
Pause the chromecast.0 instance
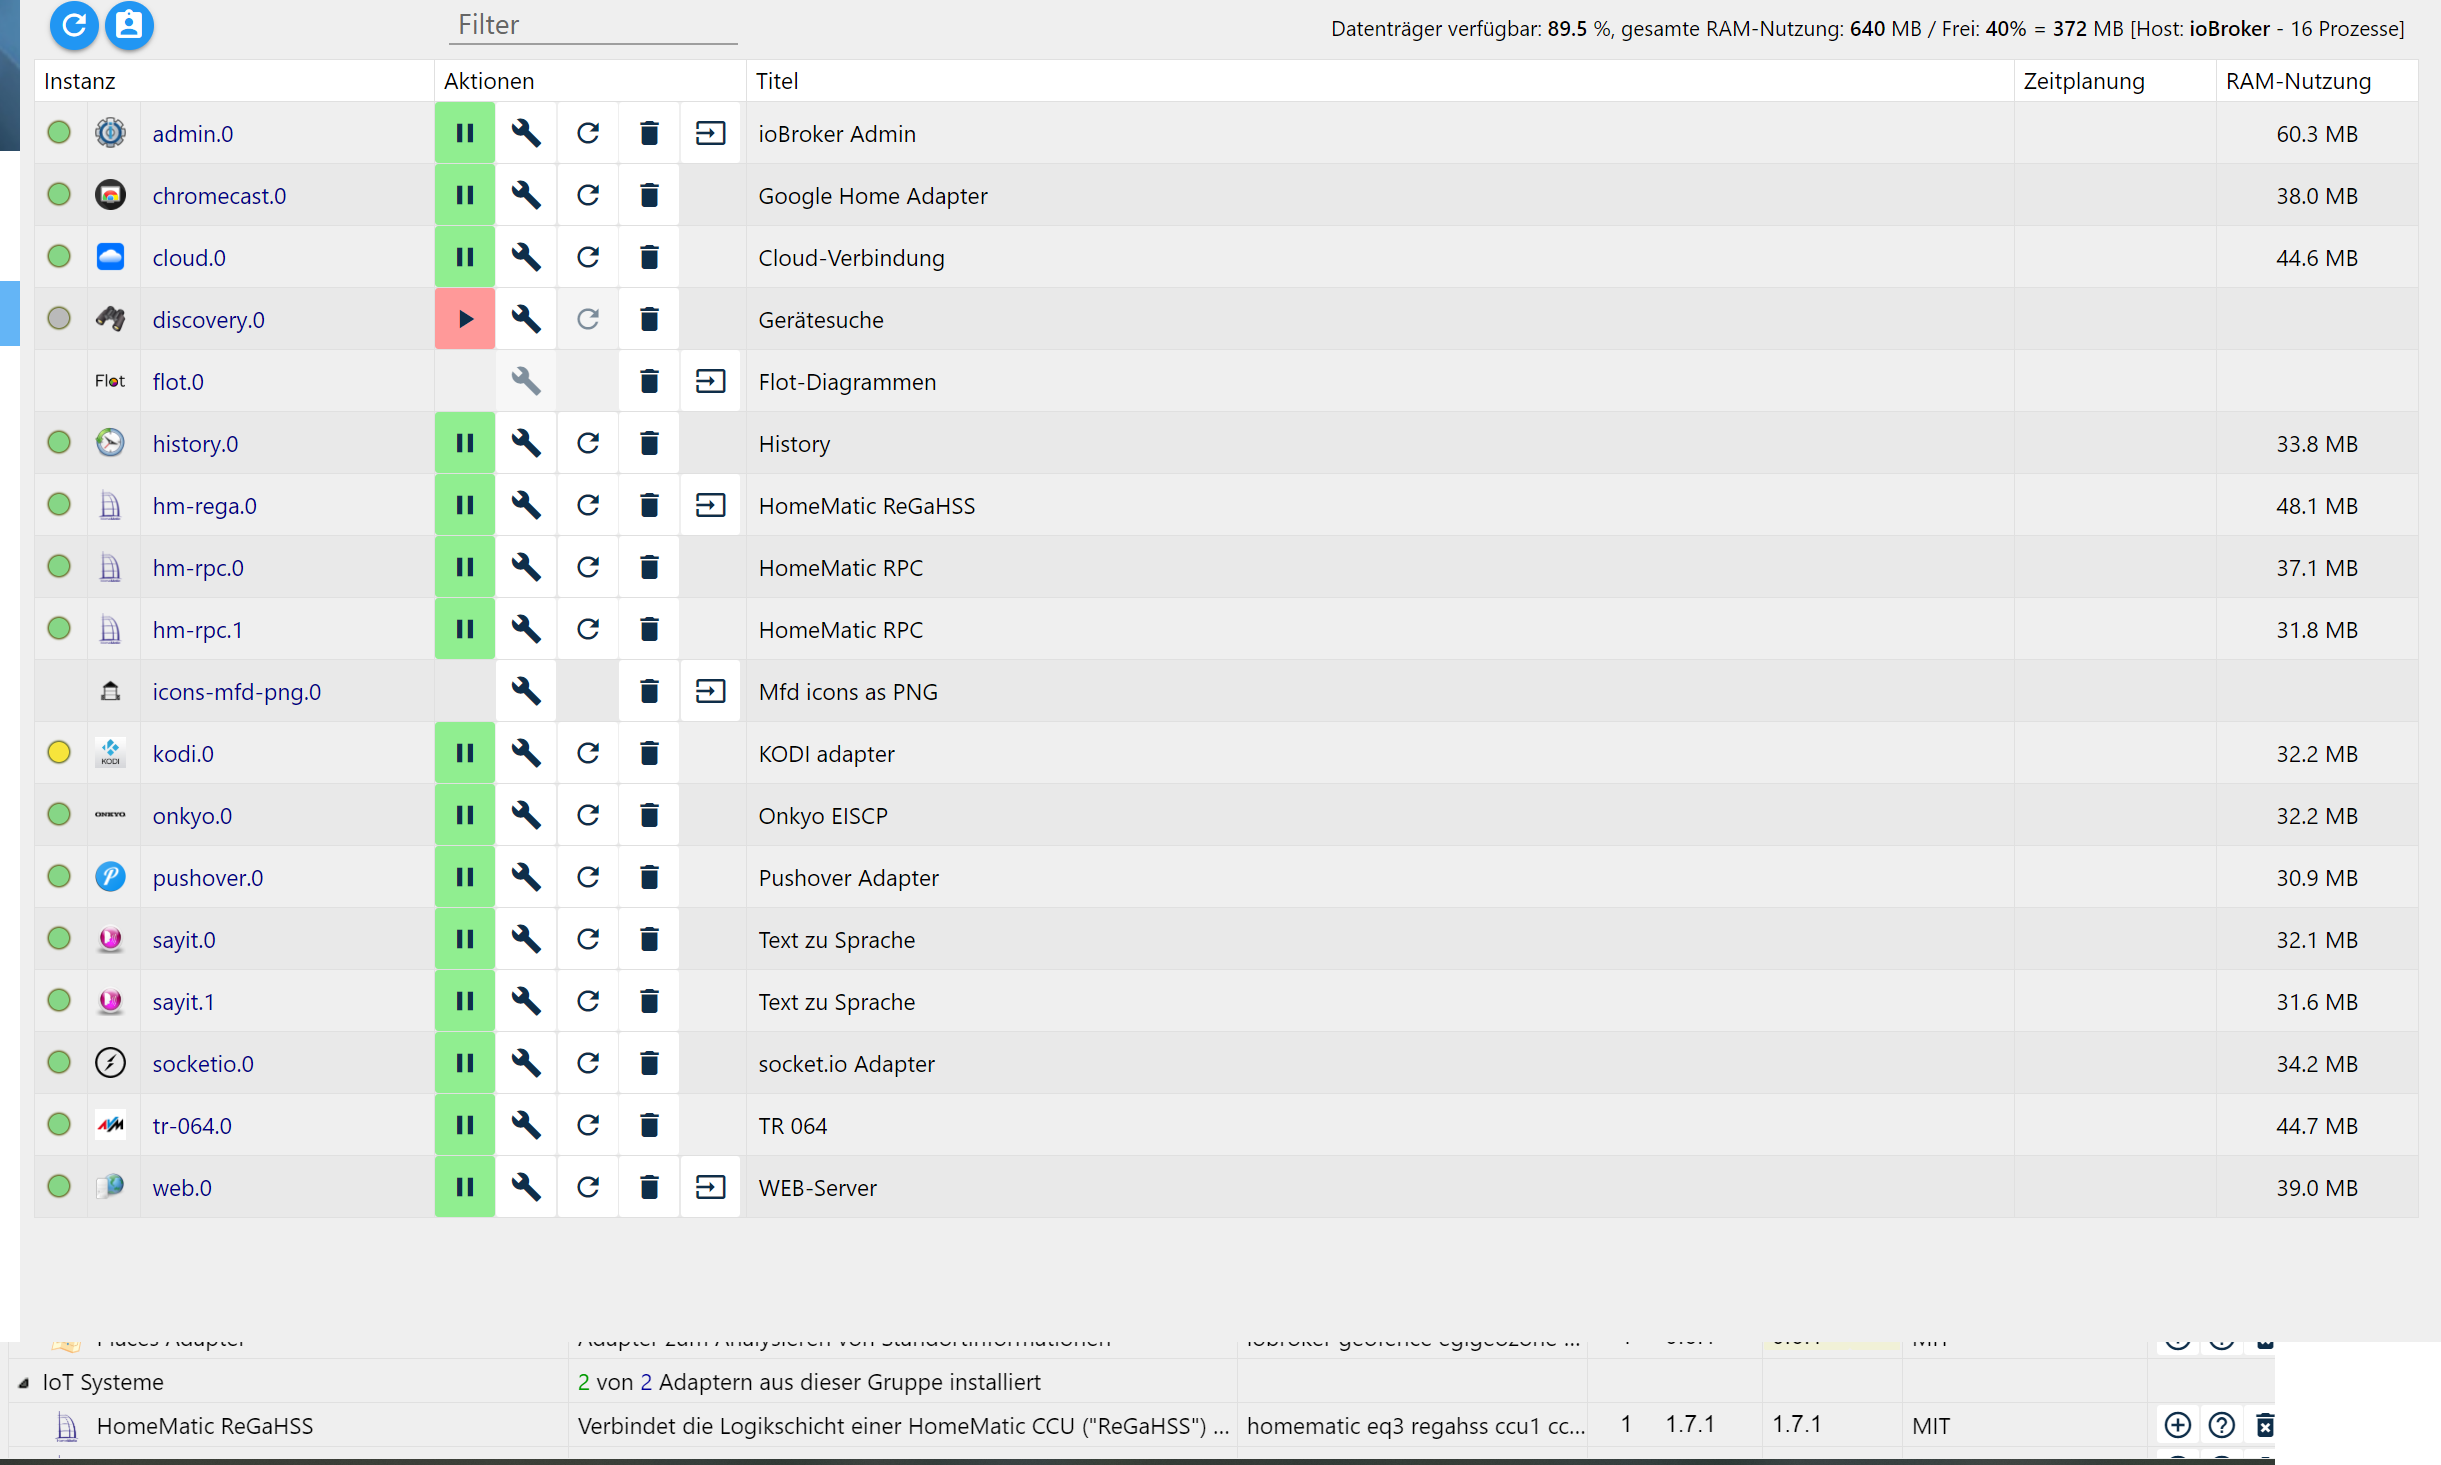pyautogui.click(x=465, y=195)
